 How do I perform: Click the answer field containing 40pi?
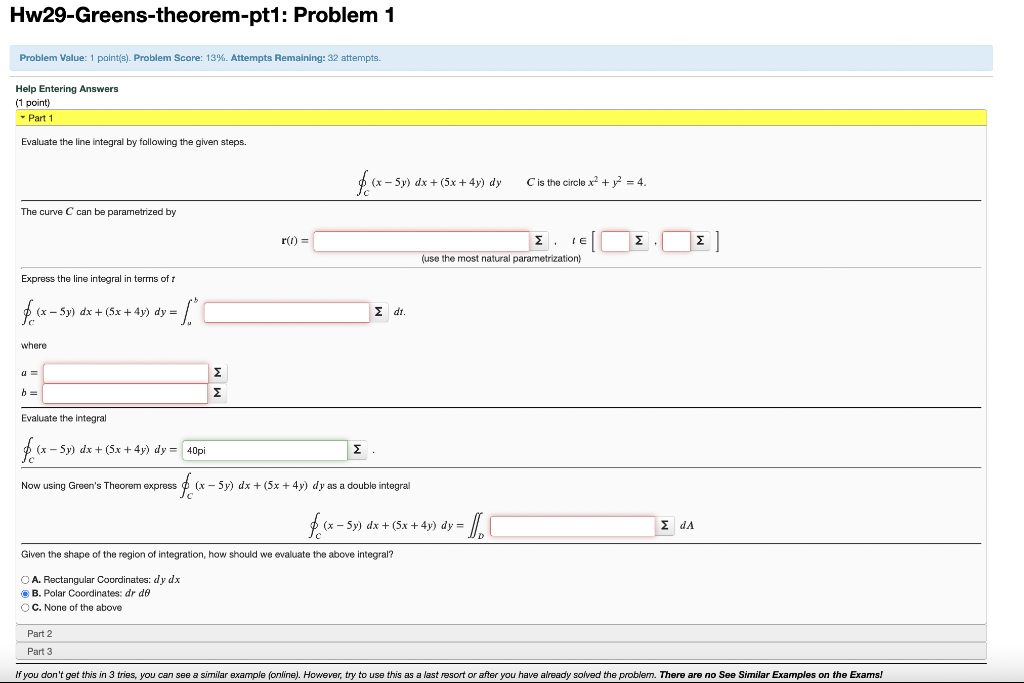[263, 449]
